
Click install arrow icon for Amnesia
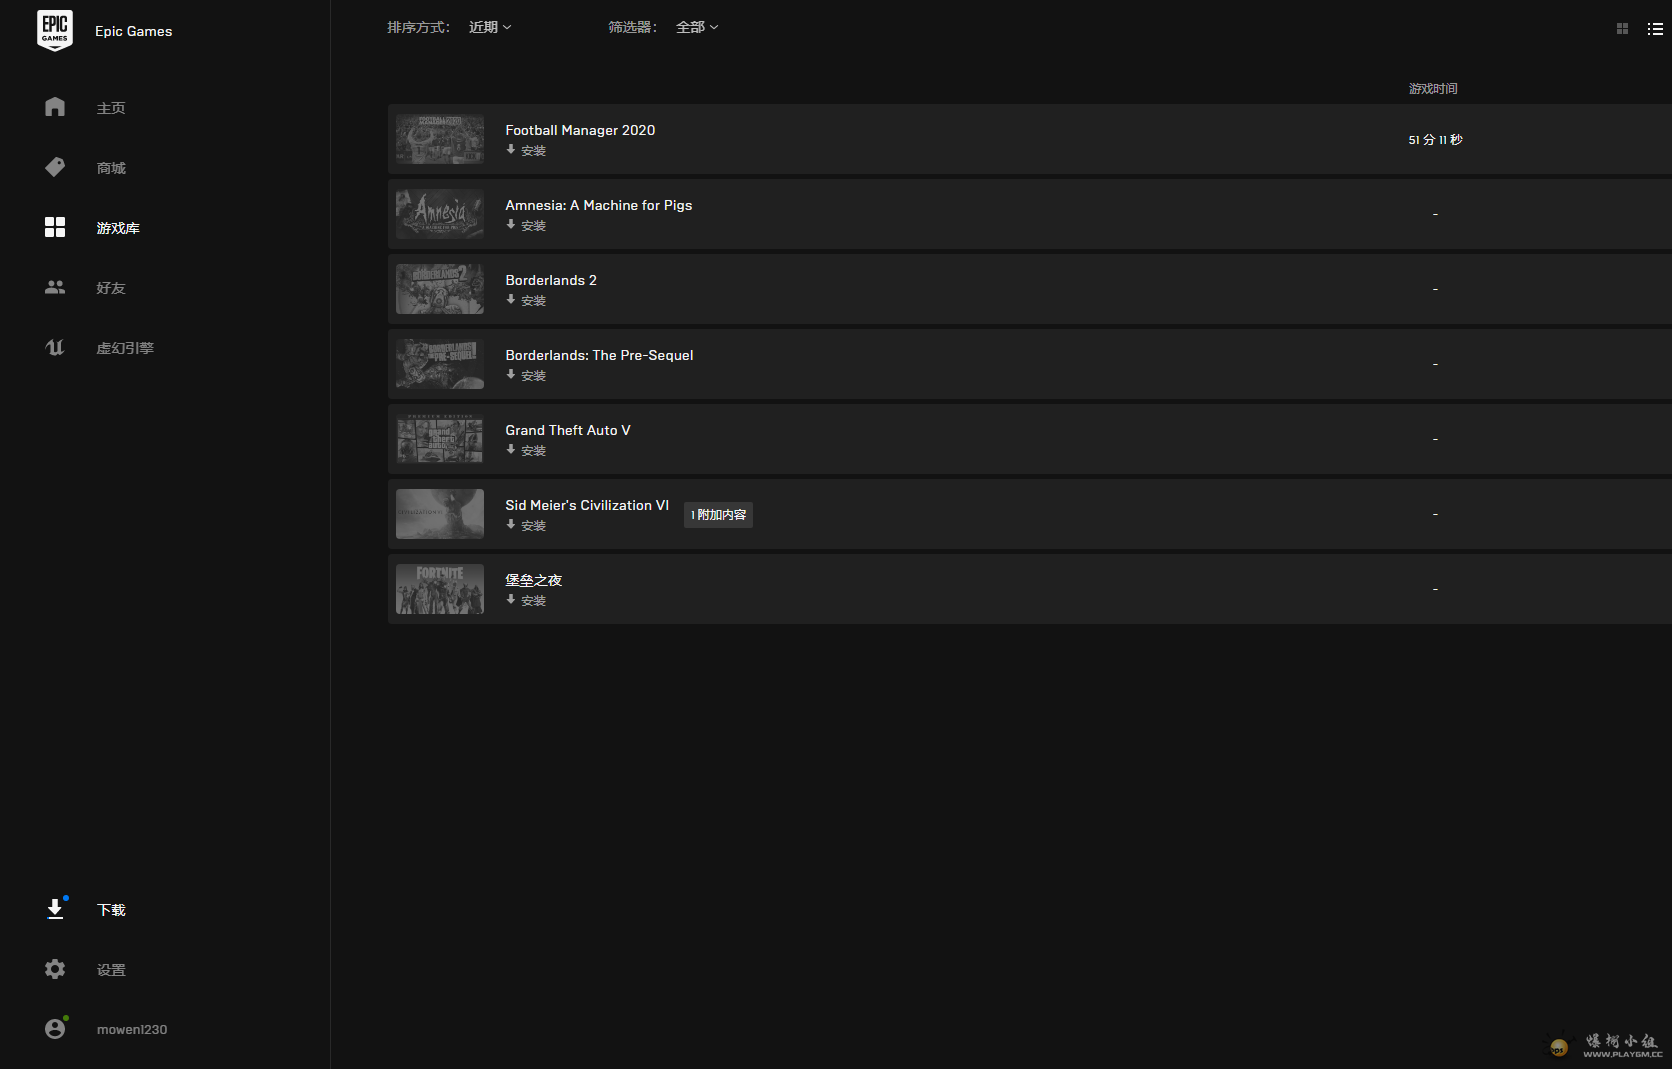pyautogui.click(x=511, y=225)
